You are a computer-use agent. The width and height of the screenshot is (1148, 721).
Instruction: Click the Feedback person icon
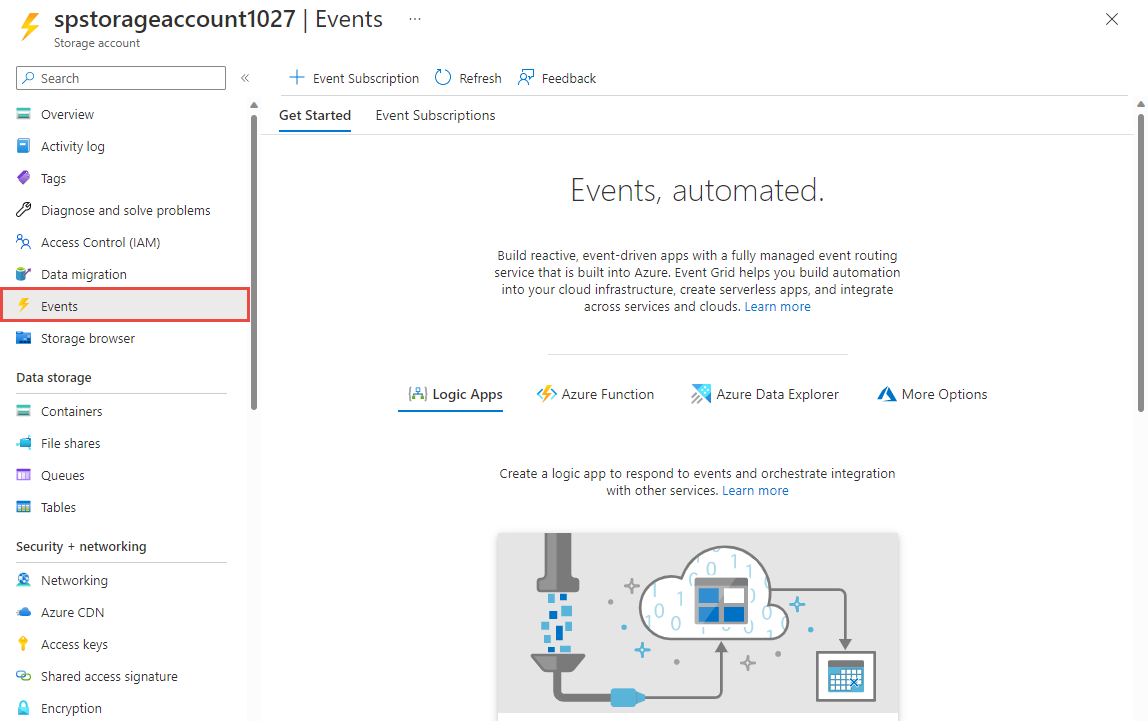point(526,78)
